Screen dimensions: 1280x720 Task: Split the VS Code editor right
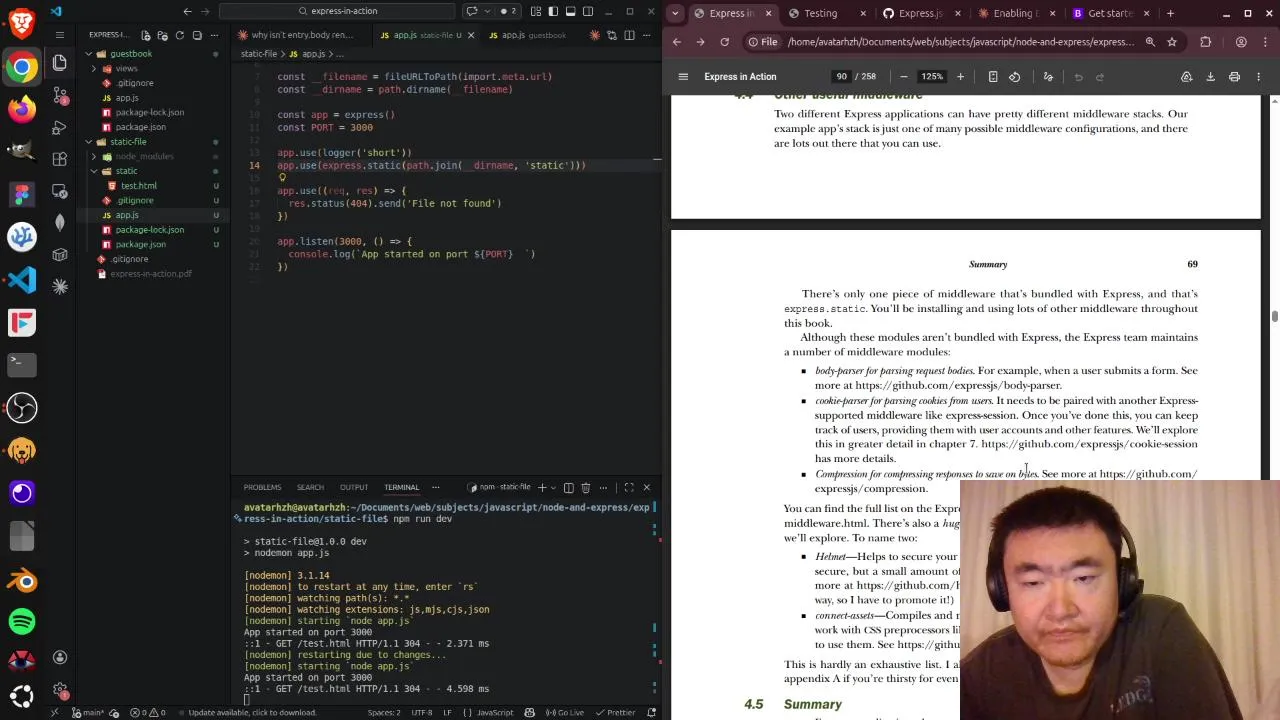click(x=629, y=35)
